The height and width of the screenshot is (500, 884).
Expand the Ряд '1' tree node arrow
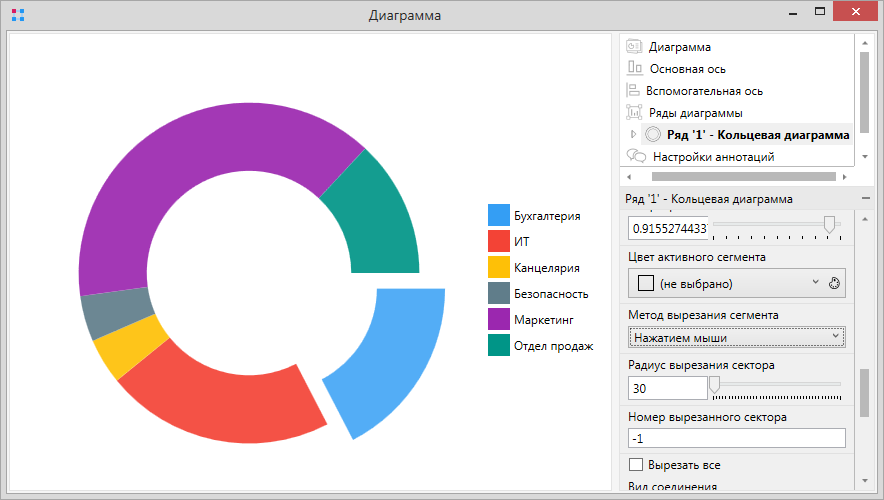[633, 134]
